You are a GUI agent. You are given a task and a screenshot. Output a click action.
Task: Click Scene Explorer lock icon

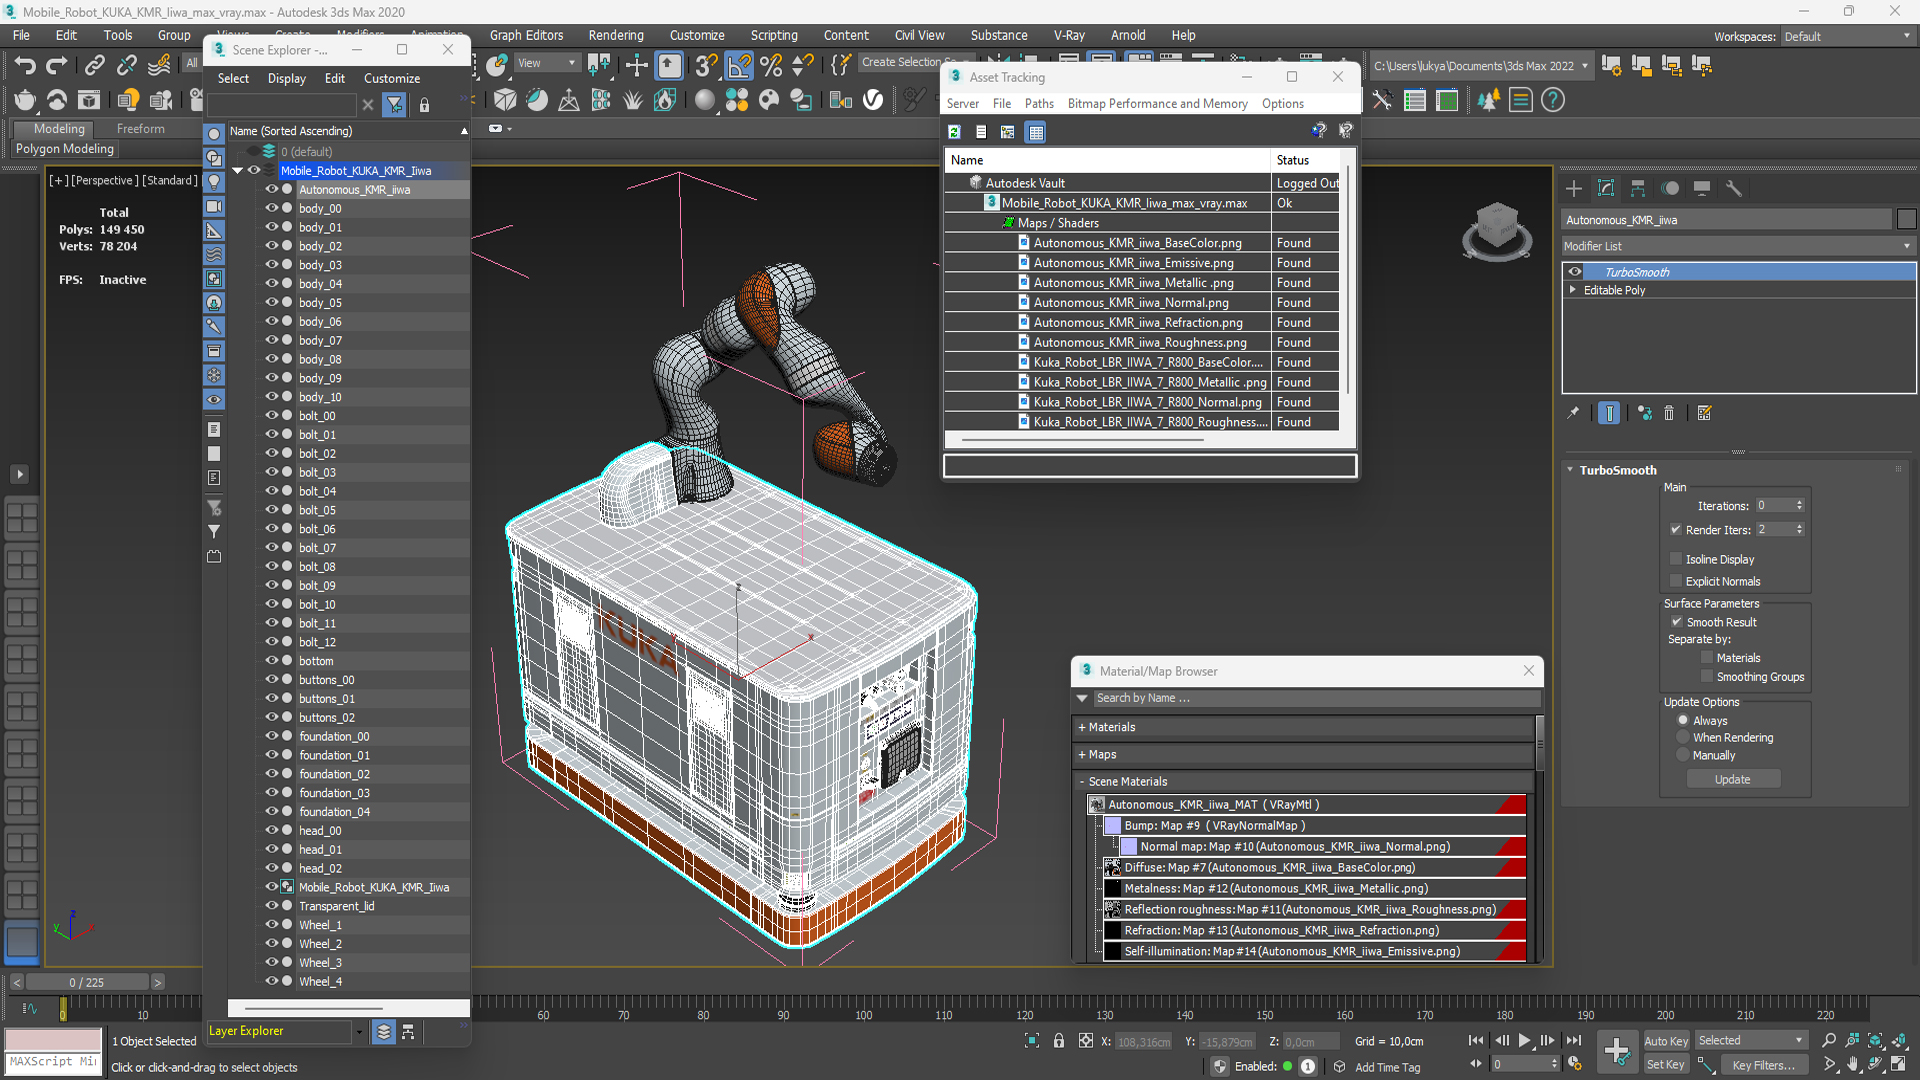424,104
